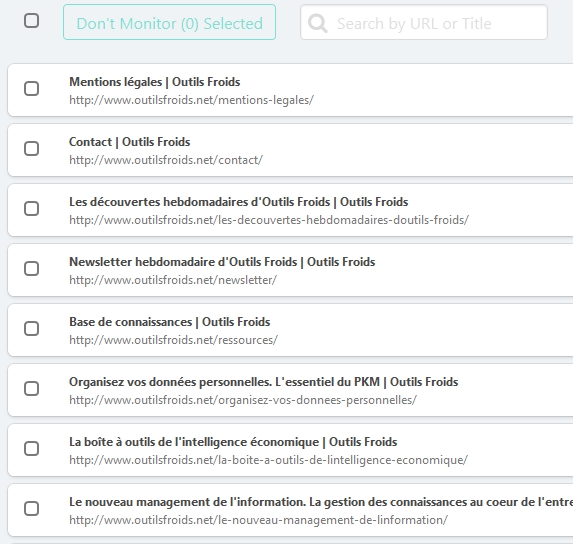573x544 pixels.
Task: Focus the Search by URL or Title field
Action: pyautogui.click(x=424, y=22)
